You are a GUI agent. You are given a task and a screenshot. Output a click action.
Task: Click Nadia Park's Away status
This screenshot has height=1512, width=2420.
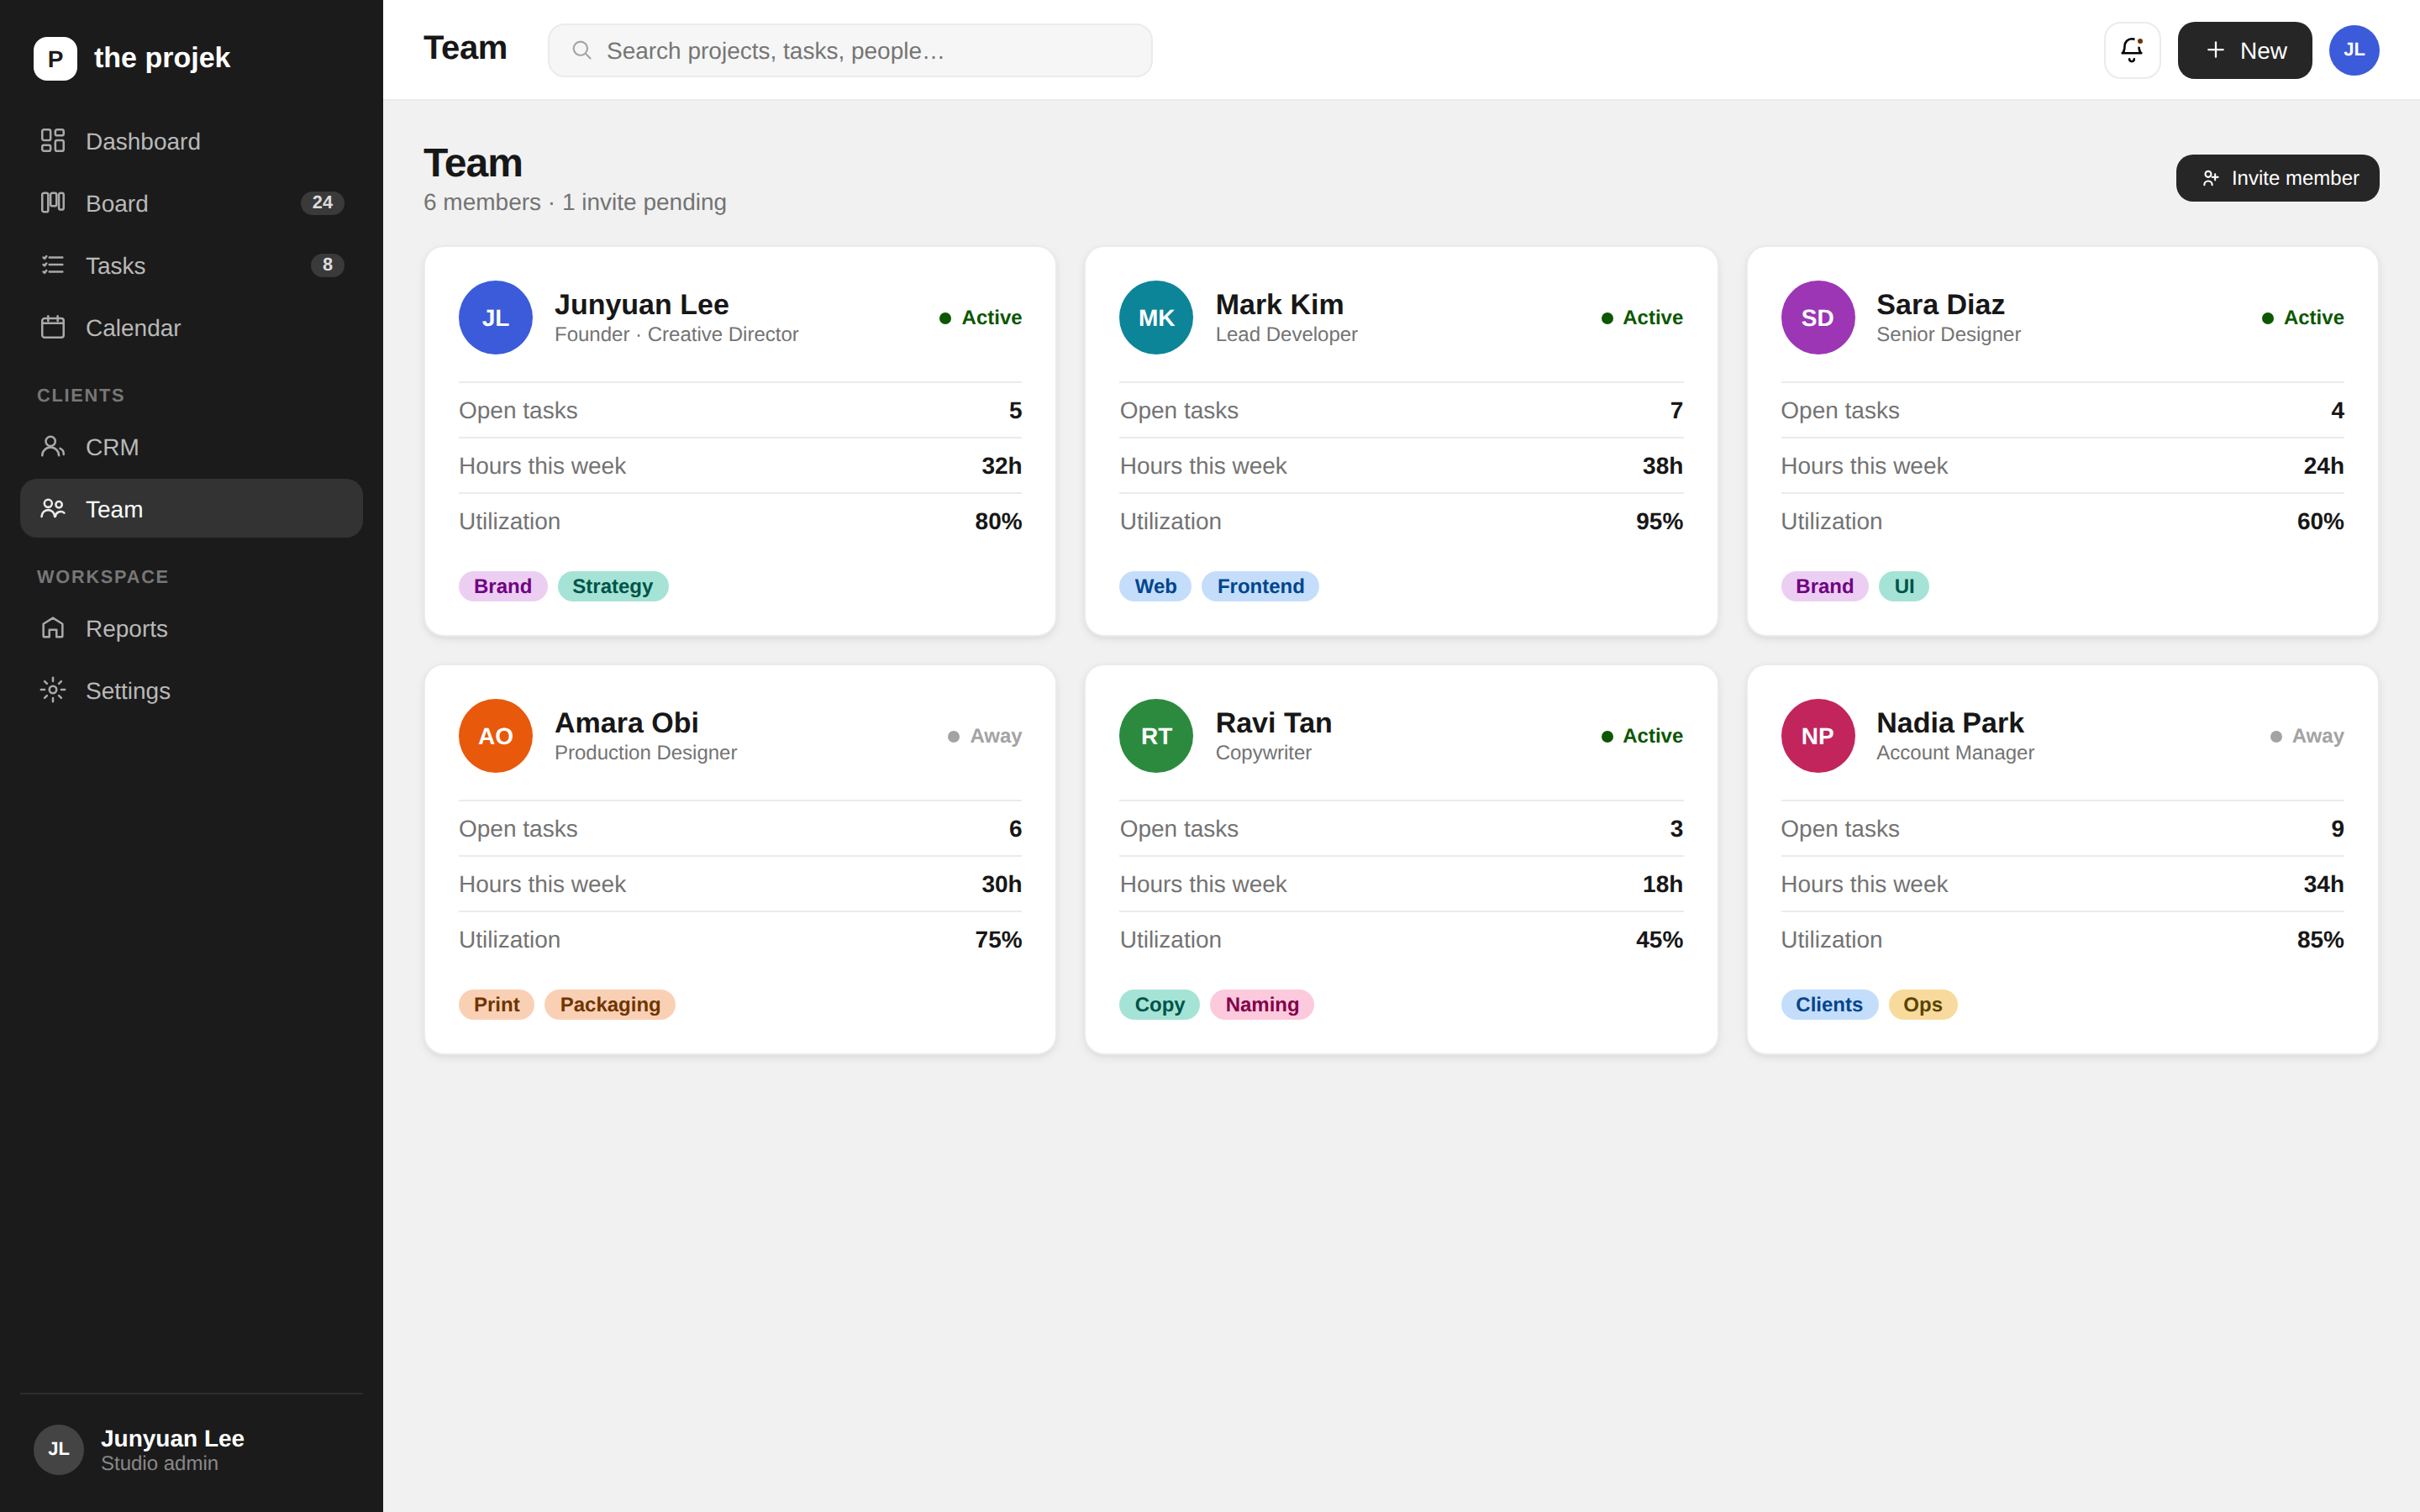(2306, 736)
